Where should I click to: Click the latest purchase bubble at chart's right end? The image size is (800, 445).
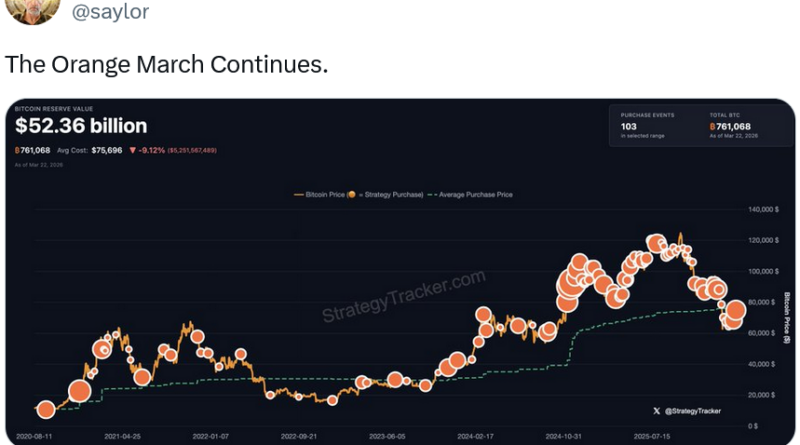click(736, 311)
